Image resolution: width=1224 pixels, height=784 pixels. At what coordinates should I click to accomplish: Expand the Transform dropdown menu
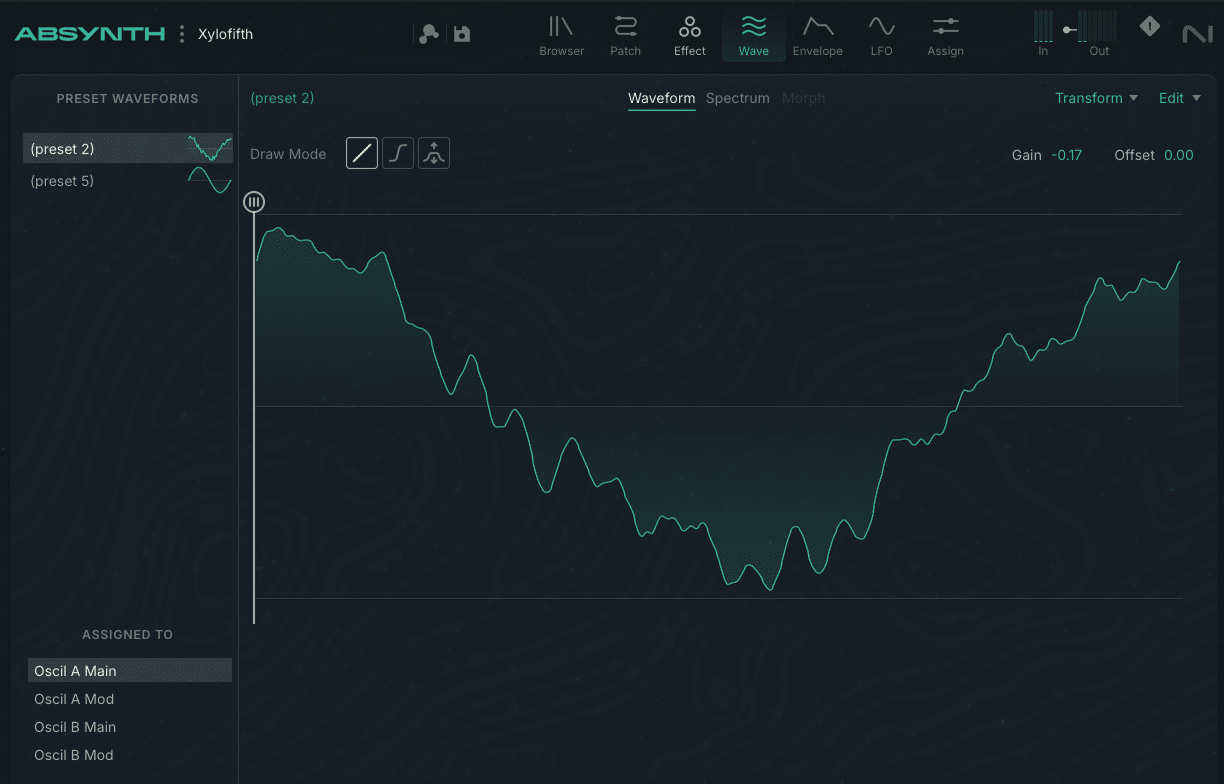pyautogui.click(x=1096, y=98)
